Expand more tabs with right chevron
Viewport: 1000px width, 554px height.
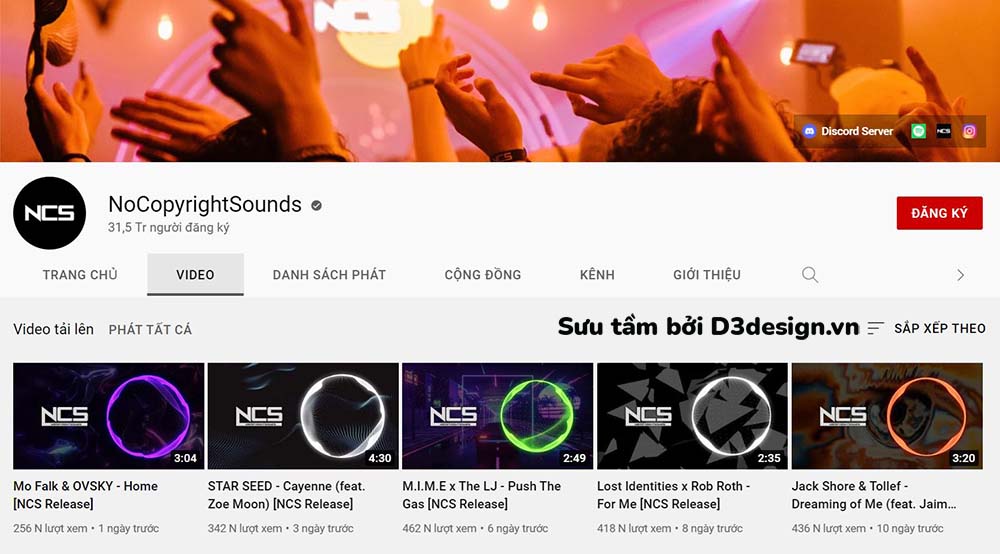pyautogui.click(x=960, y=275)
